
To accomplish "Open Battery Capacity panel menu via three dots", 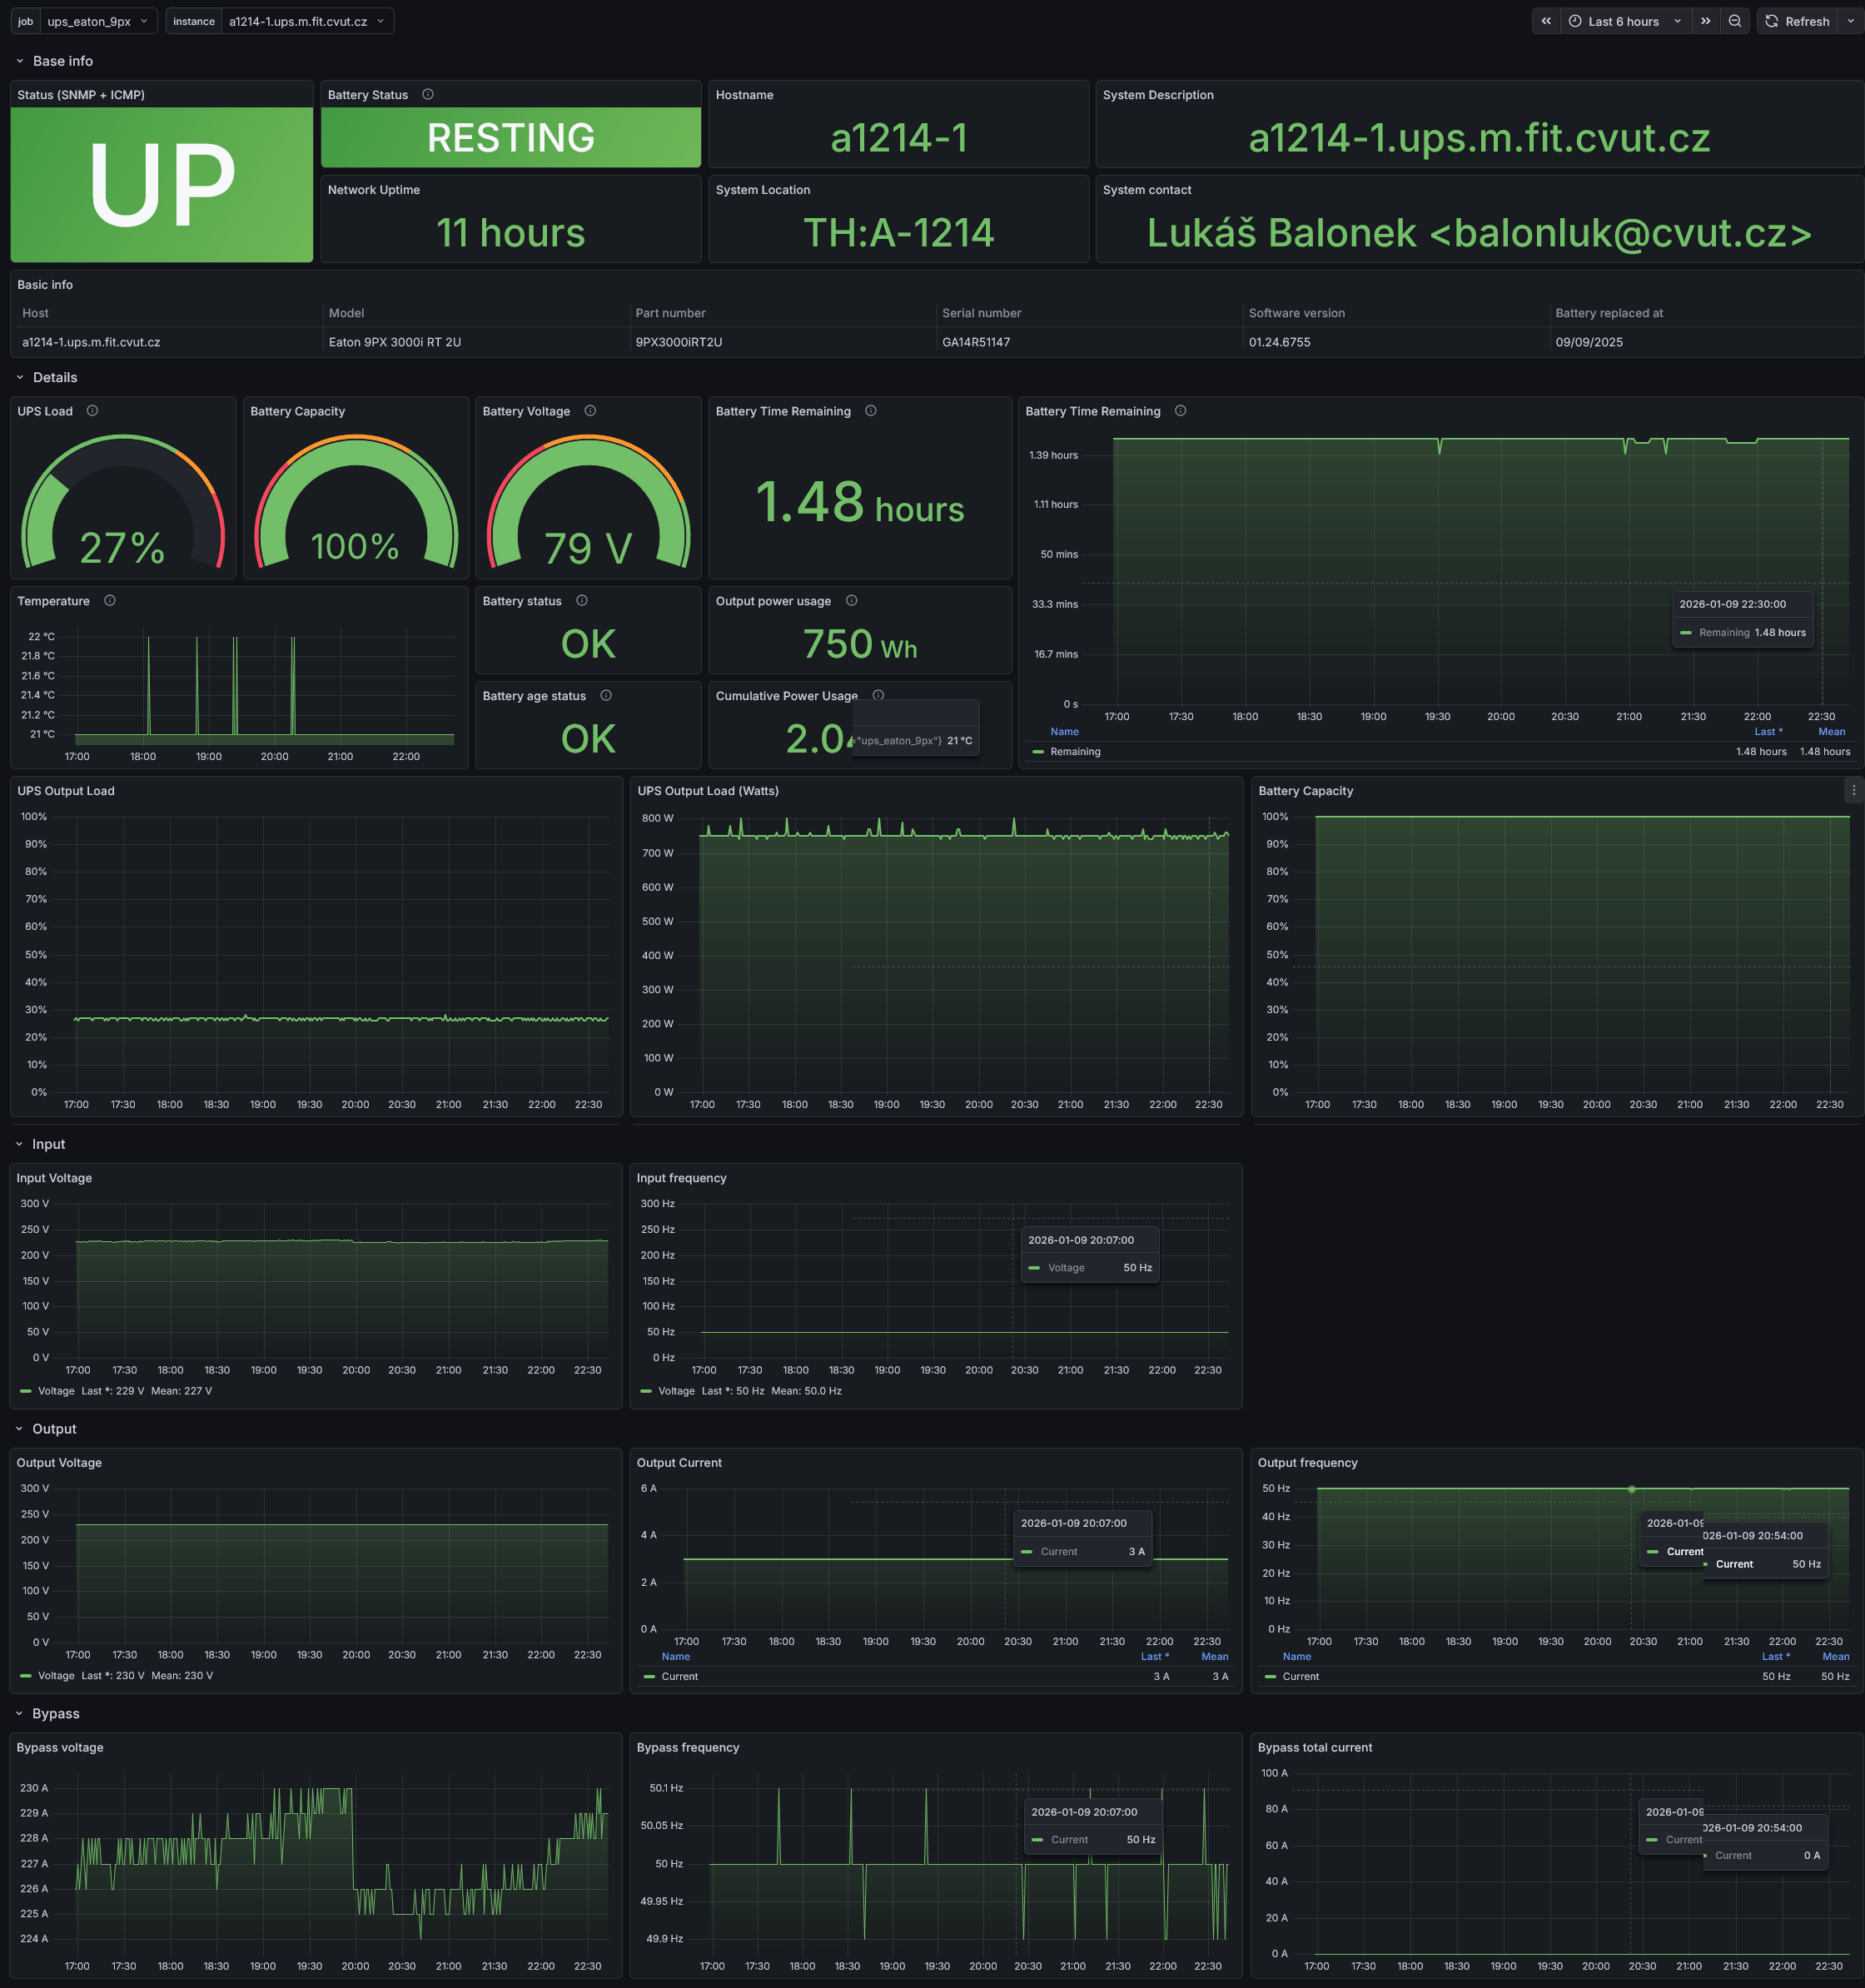I will (1855, 790).
